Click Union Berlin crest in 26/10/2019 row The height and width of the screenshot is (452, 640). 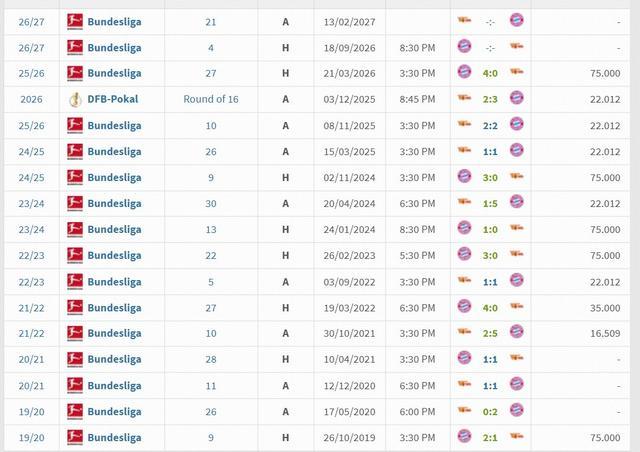click(516, 436)
